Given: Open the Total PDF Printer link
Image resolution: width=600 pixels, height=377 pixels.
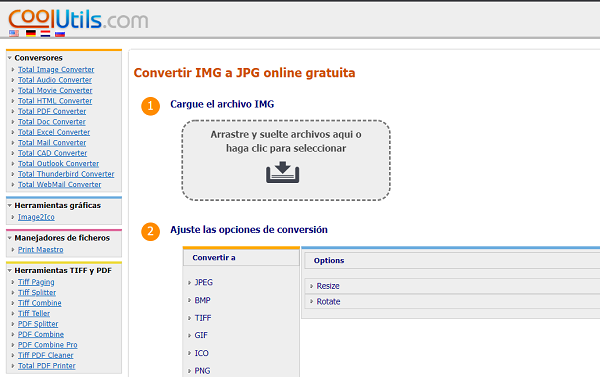Looking at the screenshot, I should pos(47,366).
